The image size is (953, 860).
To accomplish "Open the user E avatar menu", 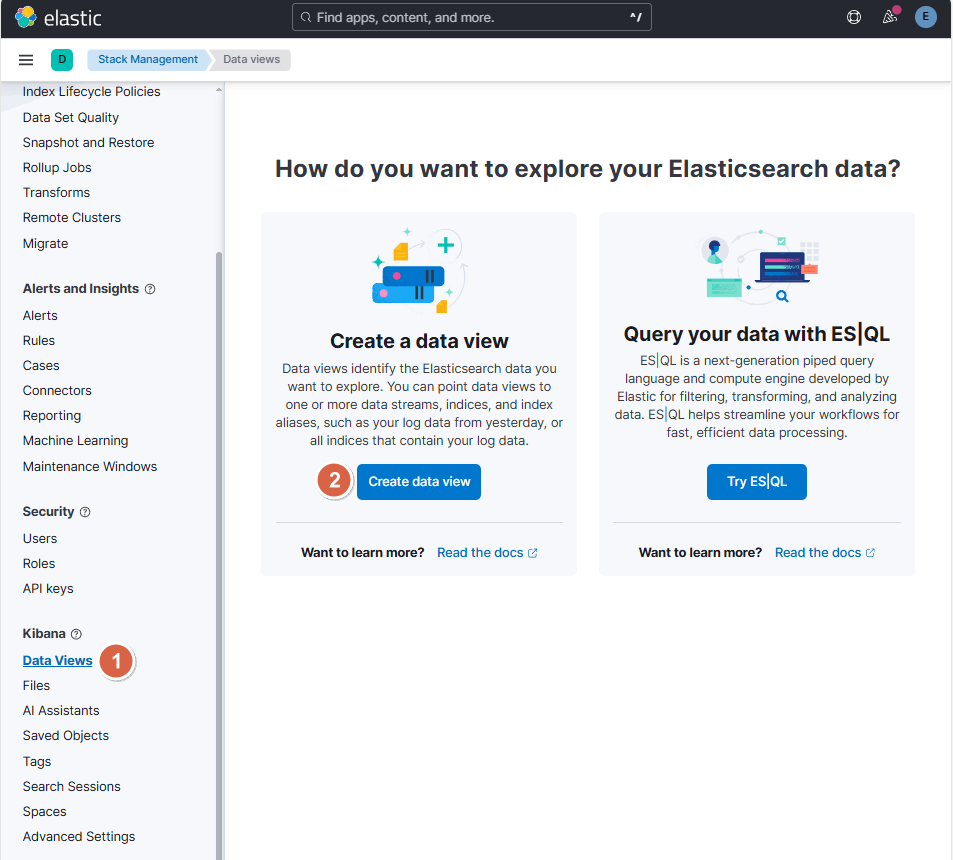I will (926, 17).
